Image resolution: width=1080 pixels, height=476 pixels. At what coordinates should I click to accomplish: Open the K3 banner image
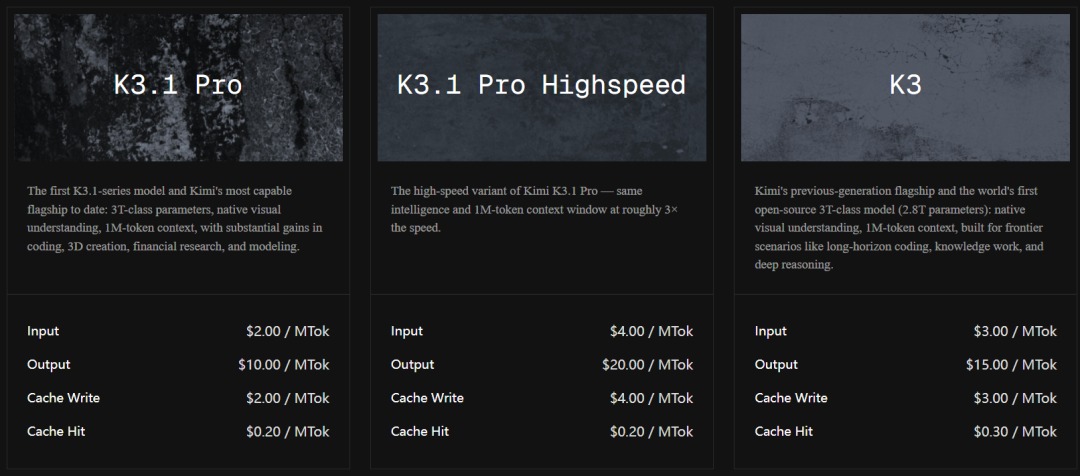[x=905, y=87]
